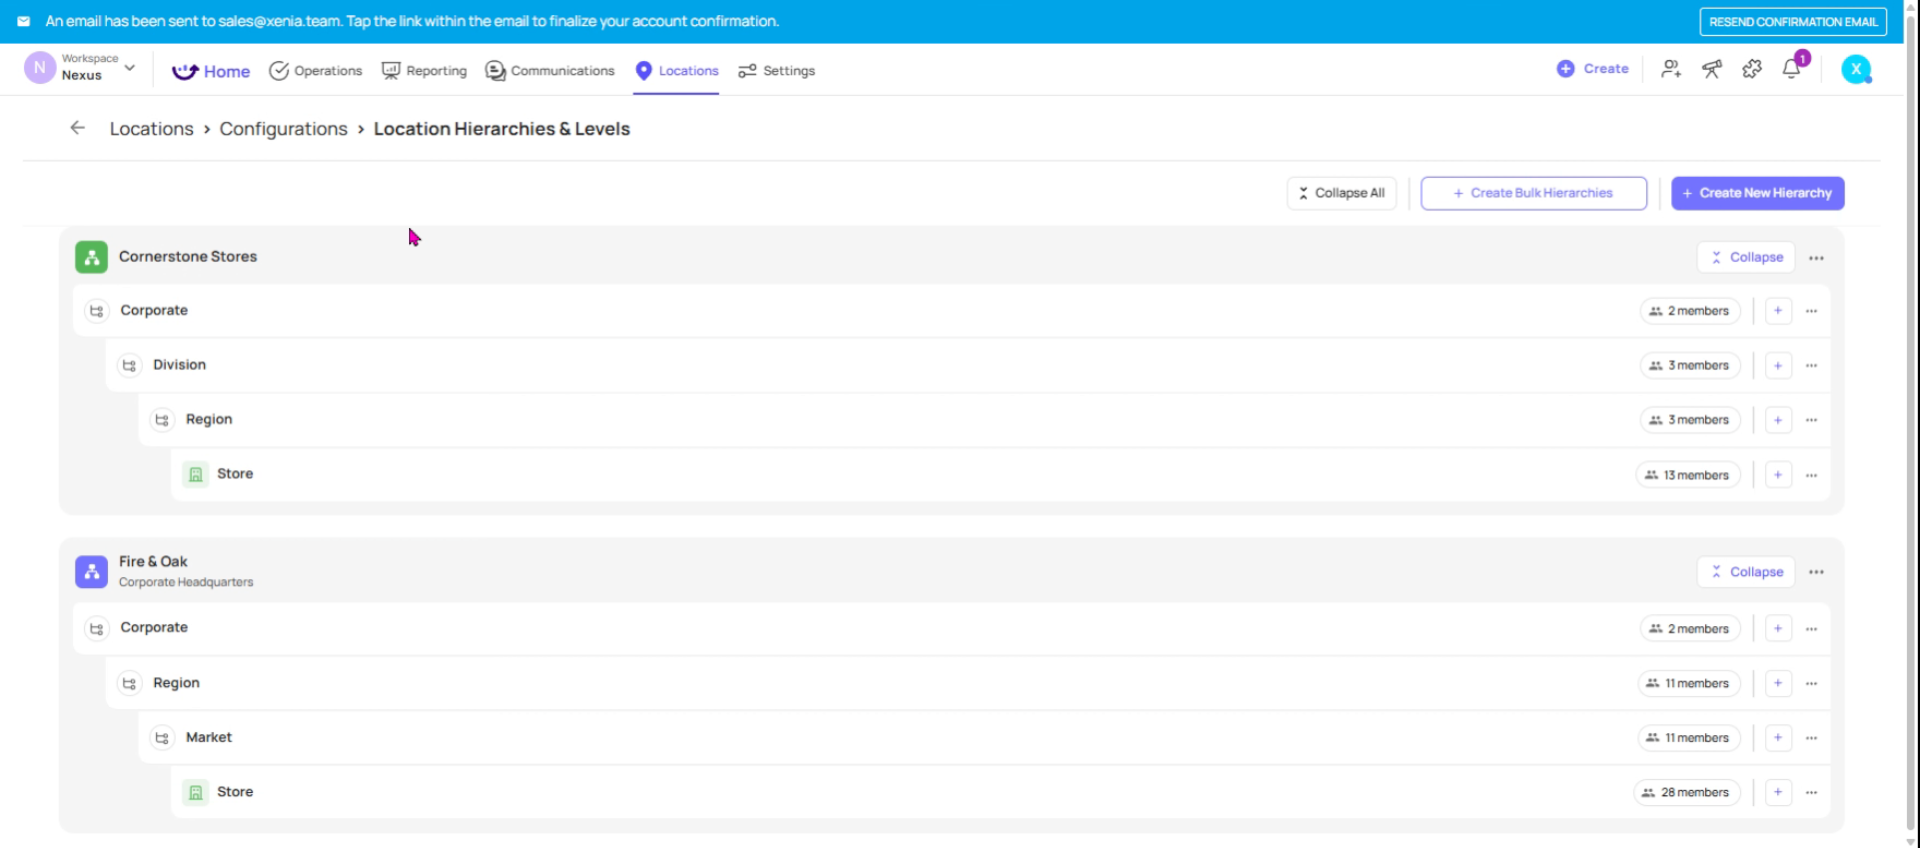Screen dimensions: 1920x848
Task: Open the integrations puzzle icon
Action: click(x=1752, y=69)
